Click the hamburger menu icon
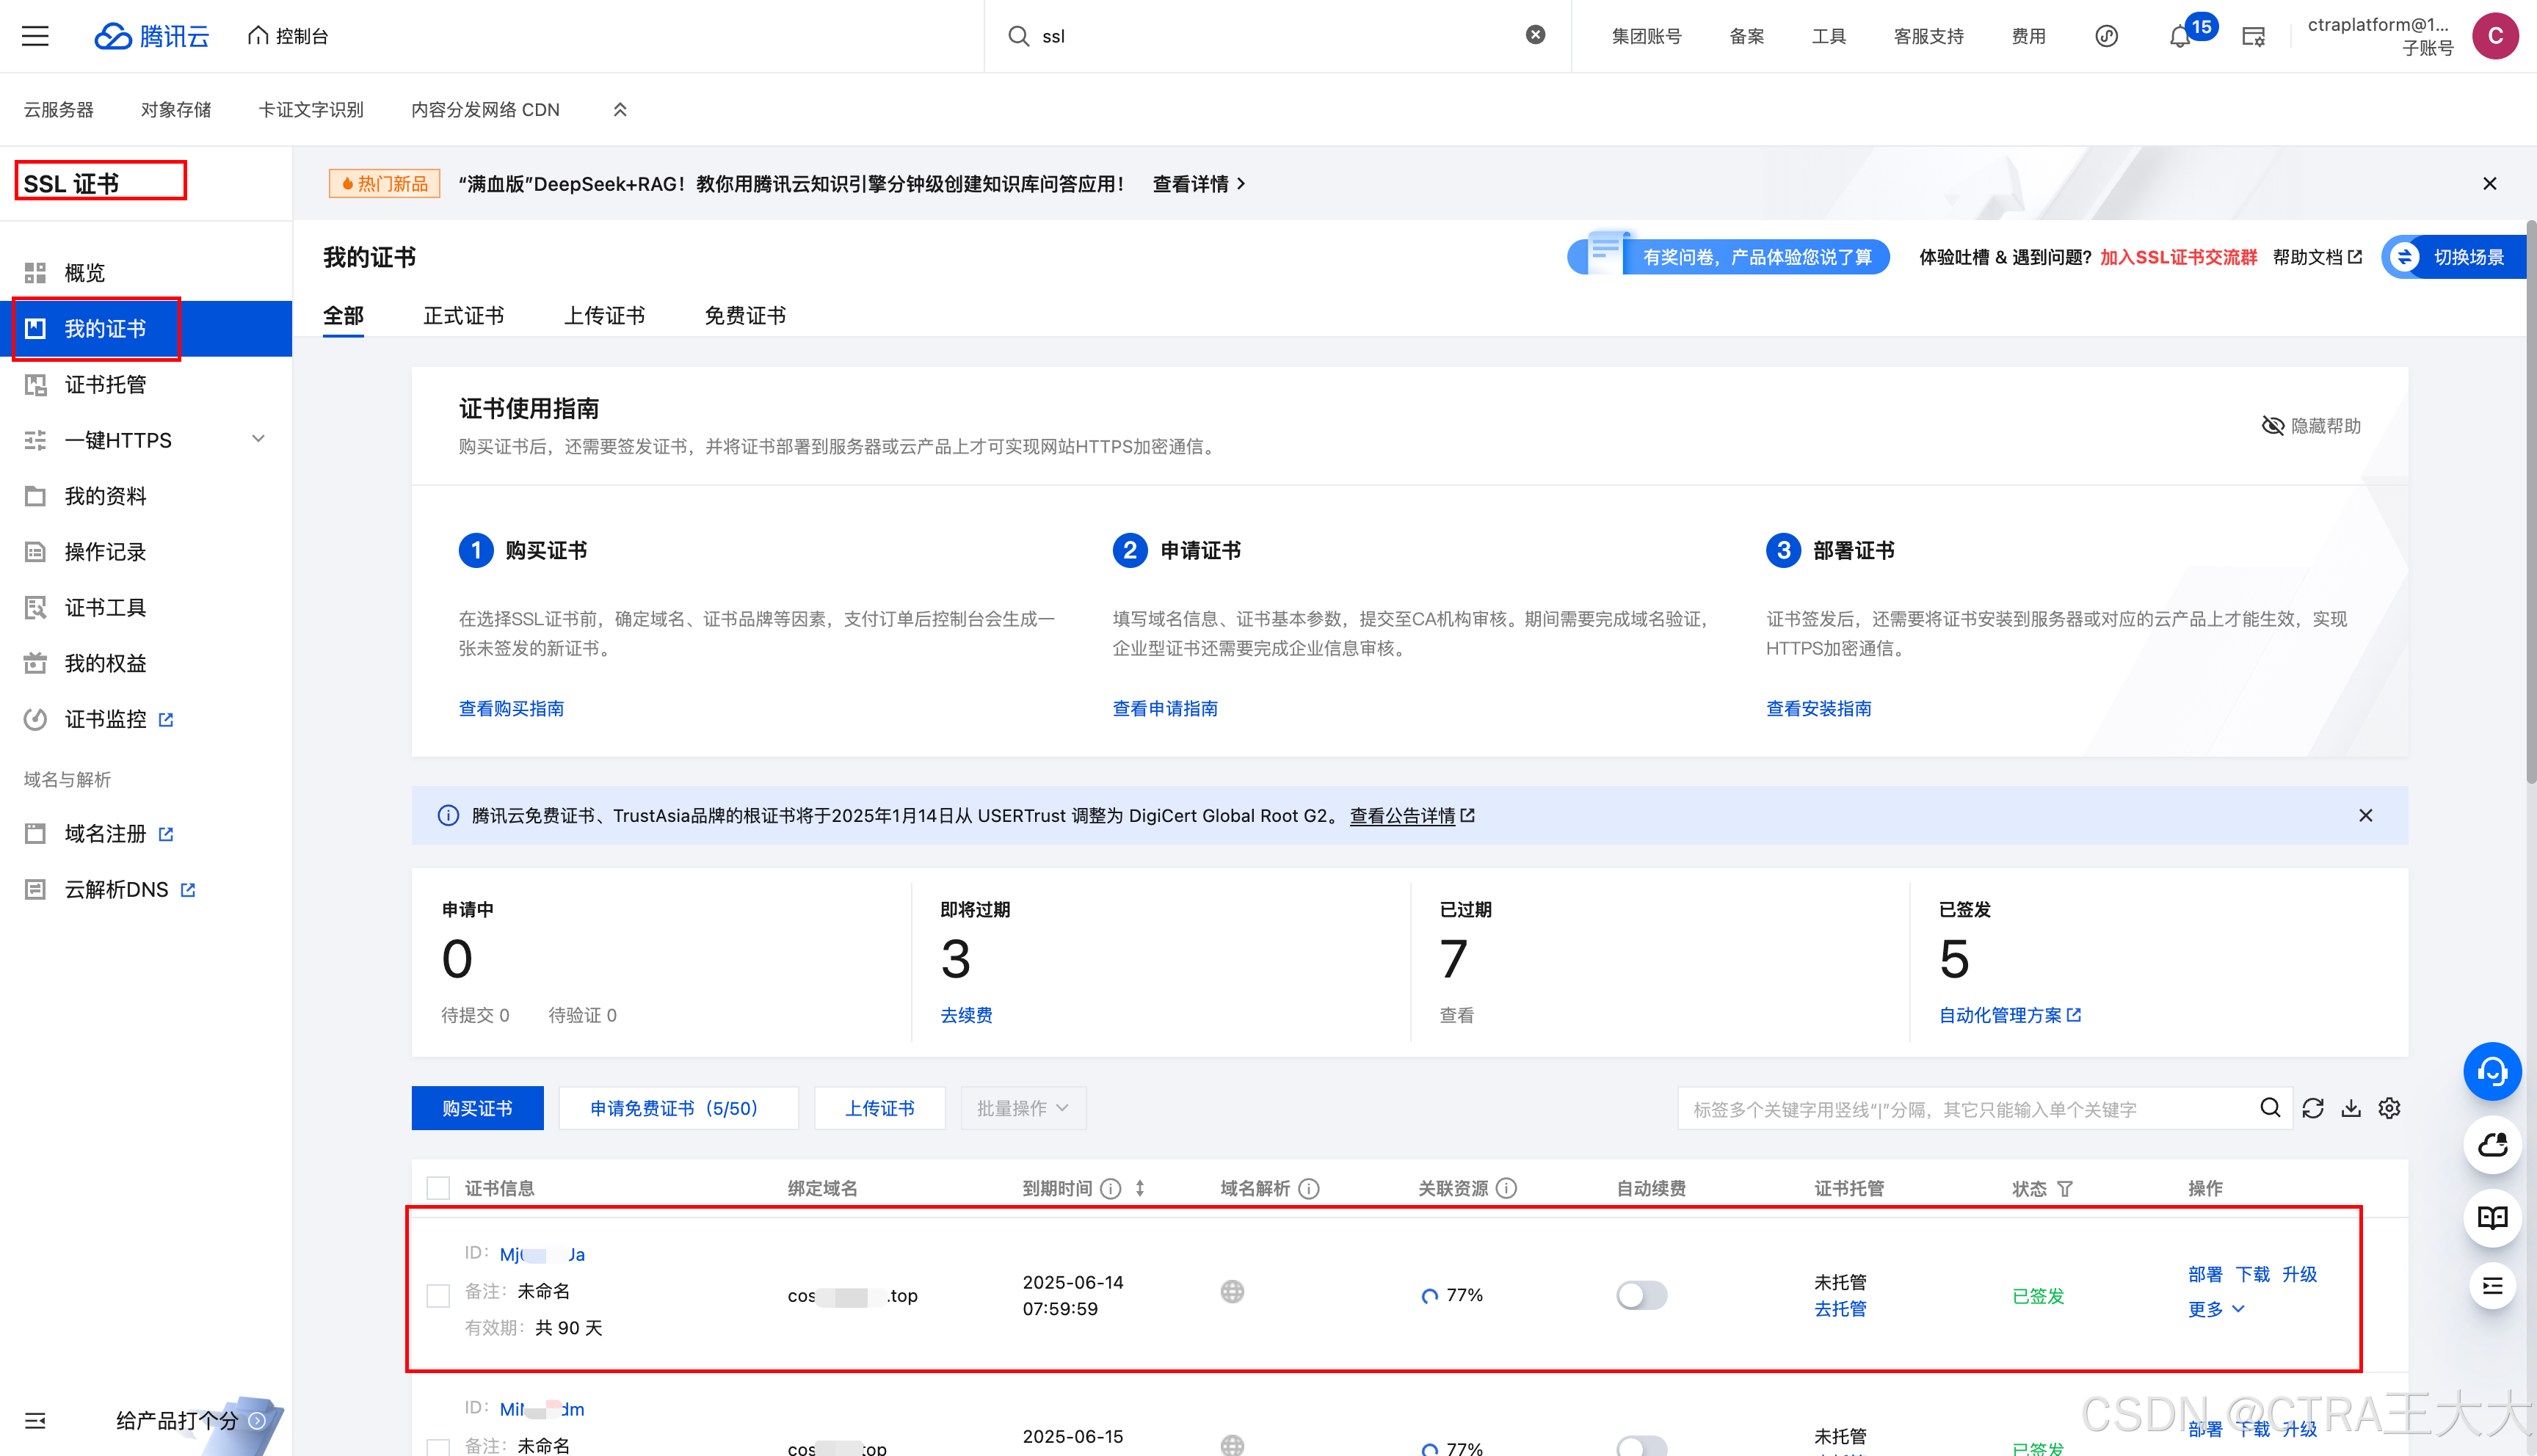The image size is (2537, 1456). [x=35, y=36]
